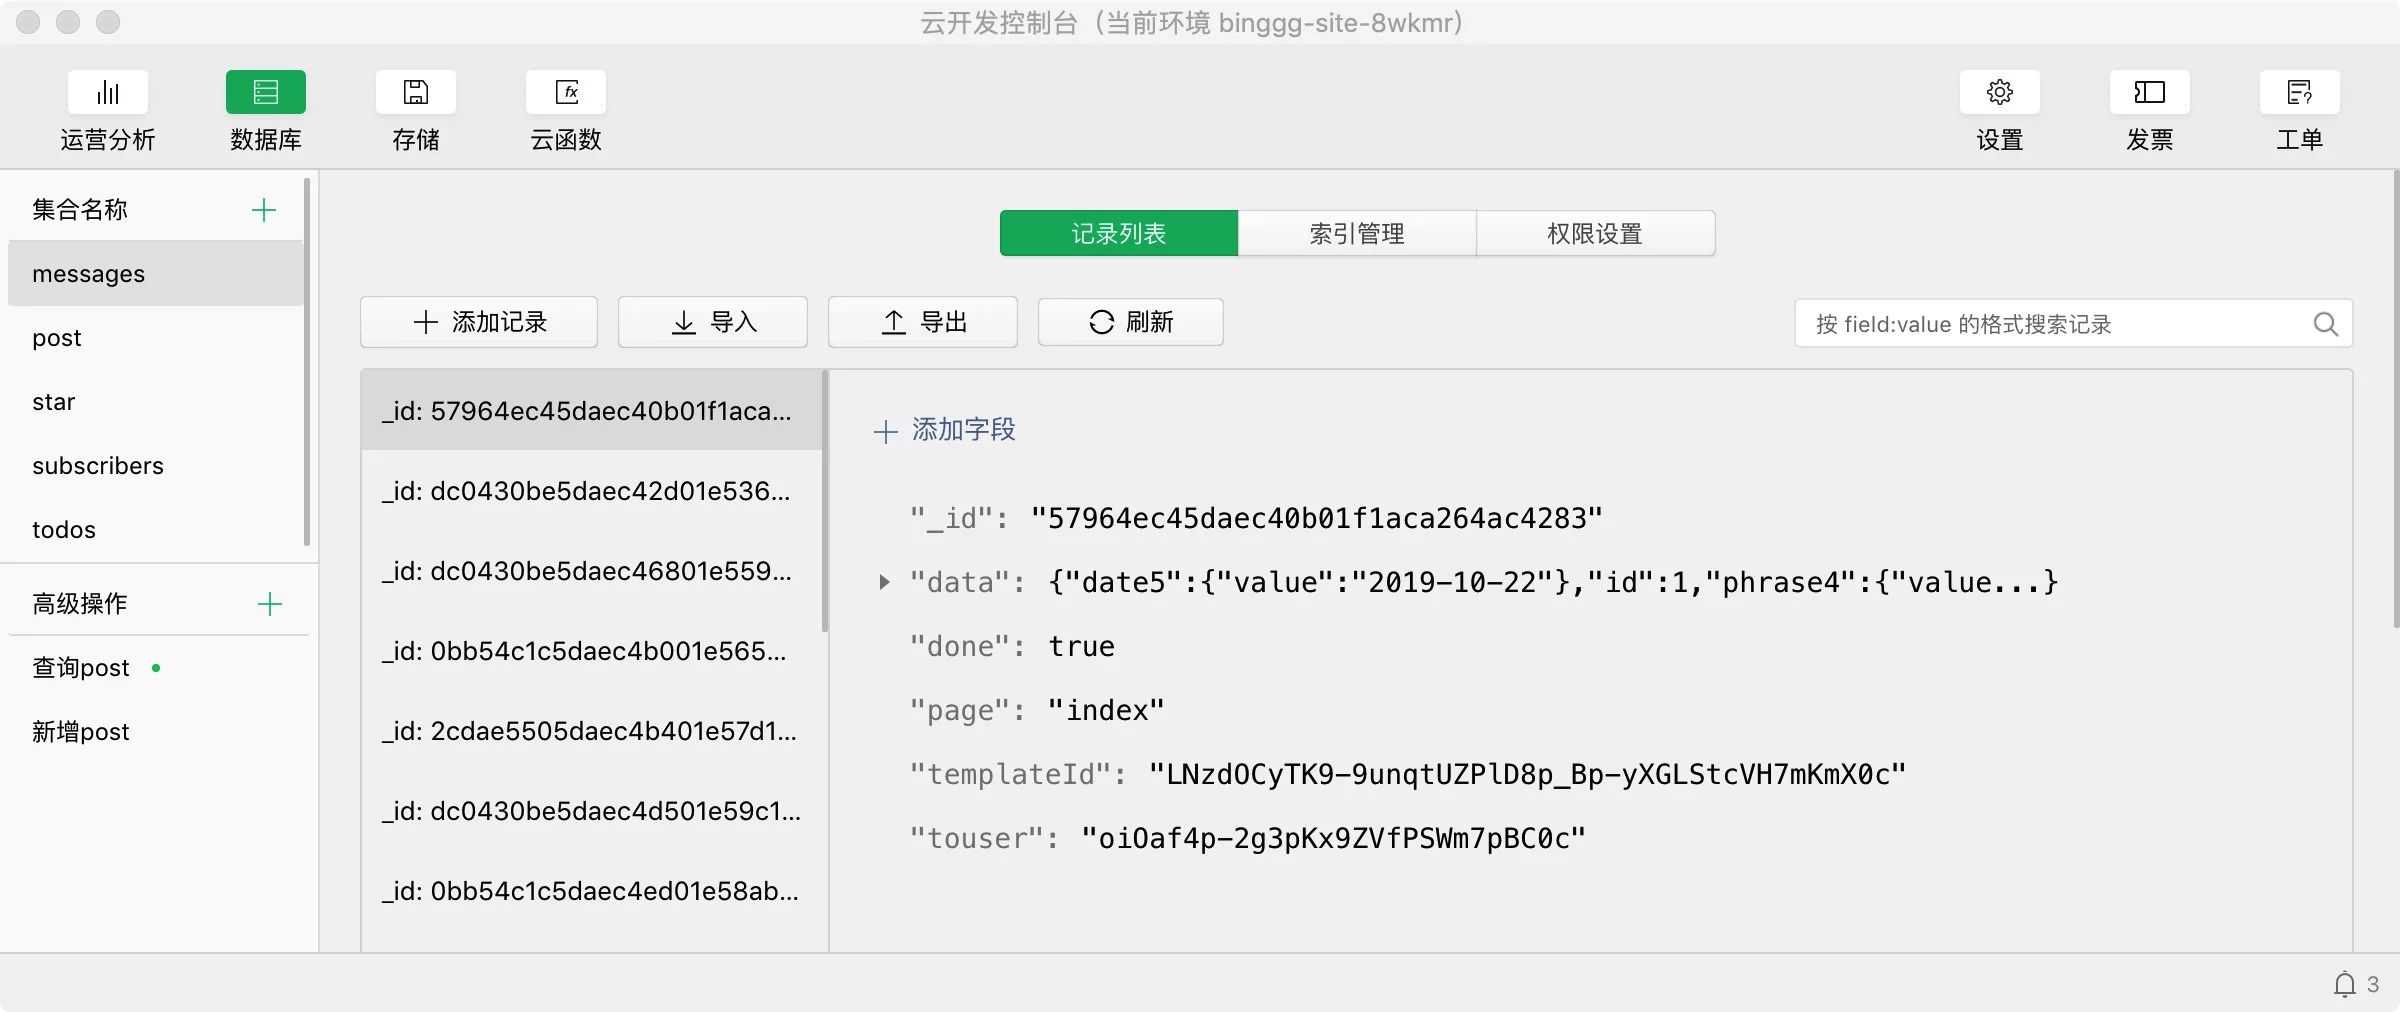This screenshot has height=1012, width=2400.
Task: Open the 设置 settings gear icon
Action: pyautogui.click(x=2000, y=92)
